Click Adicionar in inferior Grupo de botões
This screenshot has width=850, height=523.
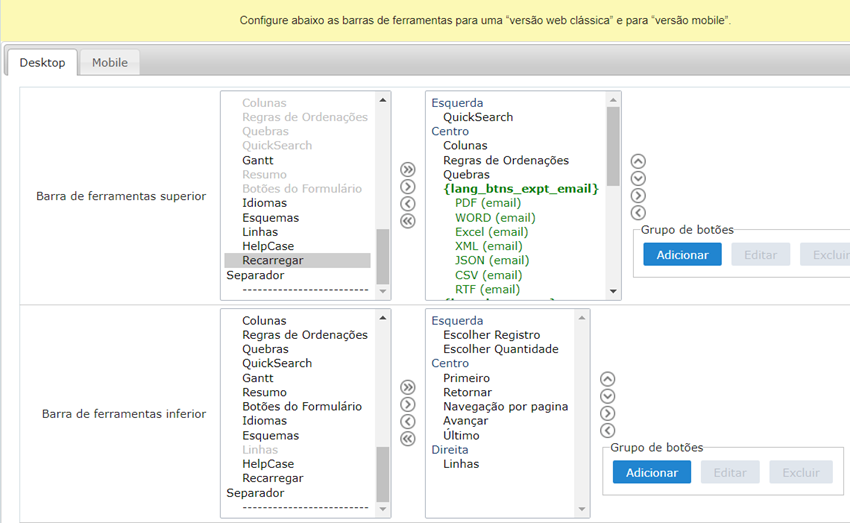[652, 473]
